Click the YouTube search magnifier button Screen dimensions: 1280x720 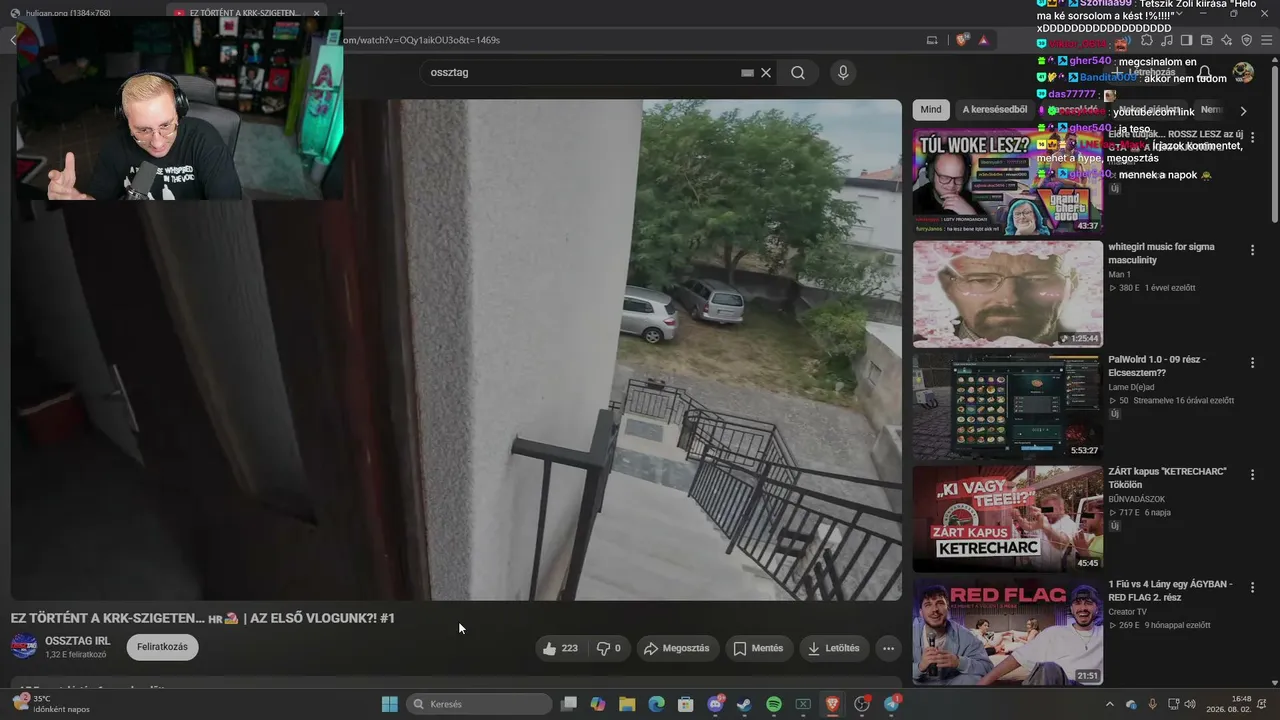(798, 72)
